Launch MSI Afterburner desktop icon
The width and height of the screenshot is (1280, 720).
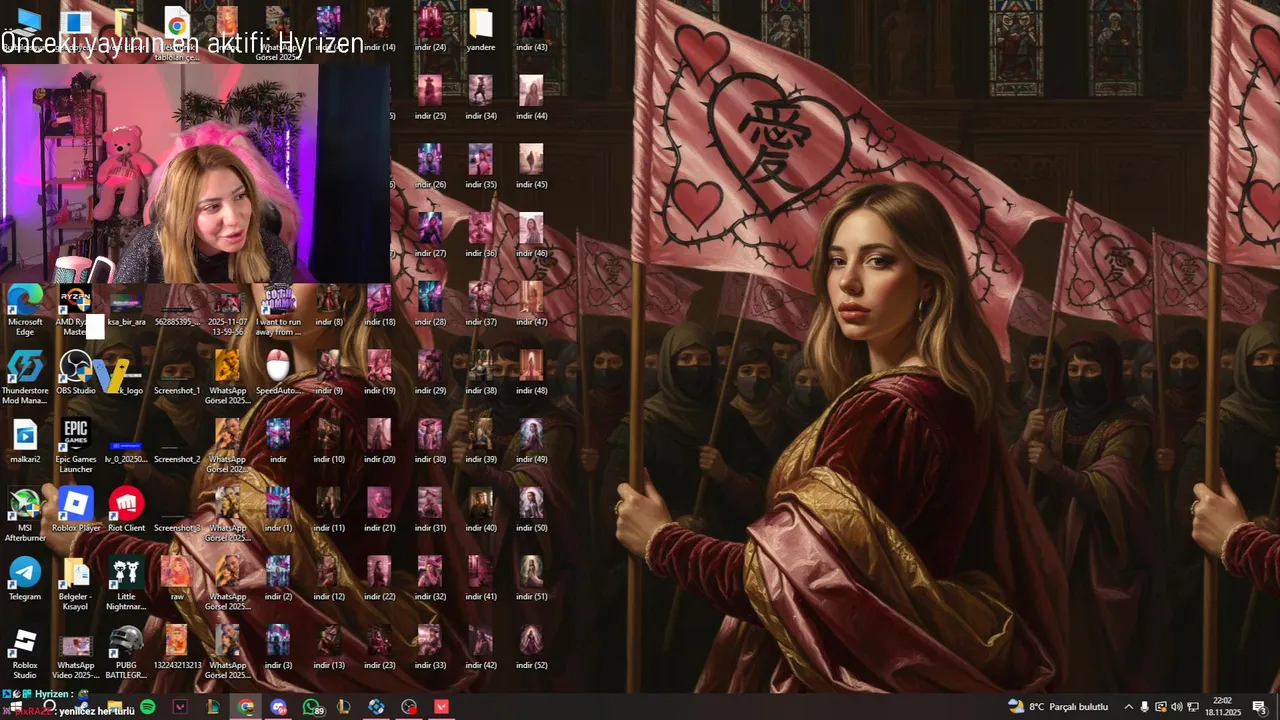pyautogui.click(x=25, y=516)
